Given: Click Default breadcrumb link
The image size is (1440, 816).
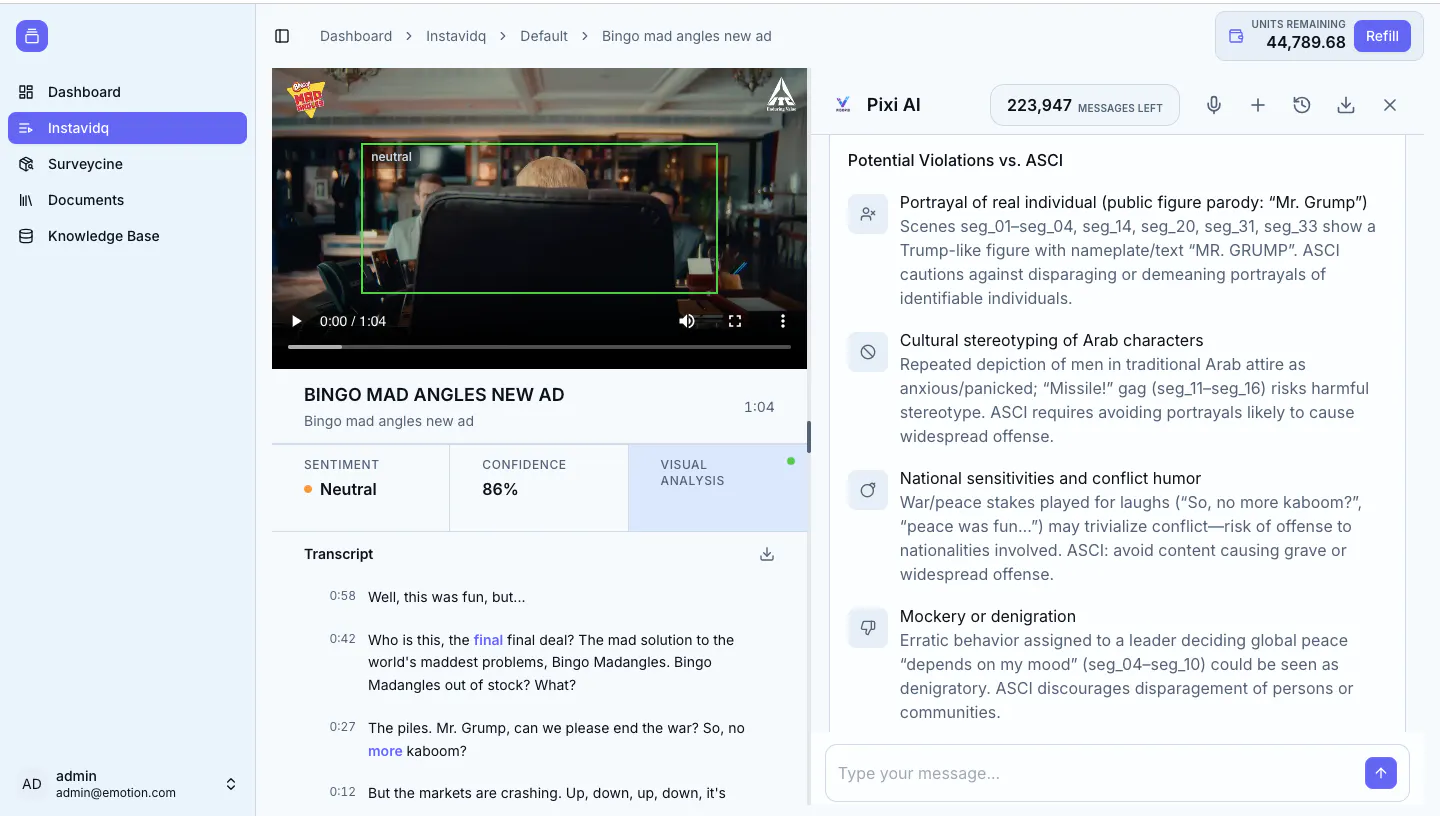Looking at the screenshot, I should point(544,36).
